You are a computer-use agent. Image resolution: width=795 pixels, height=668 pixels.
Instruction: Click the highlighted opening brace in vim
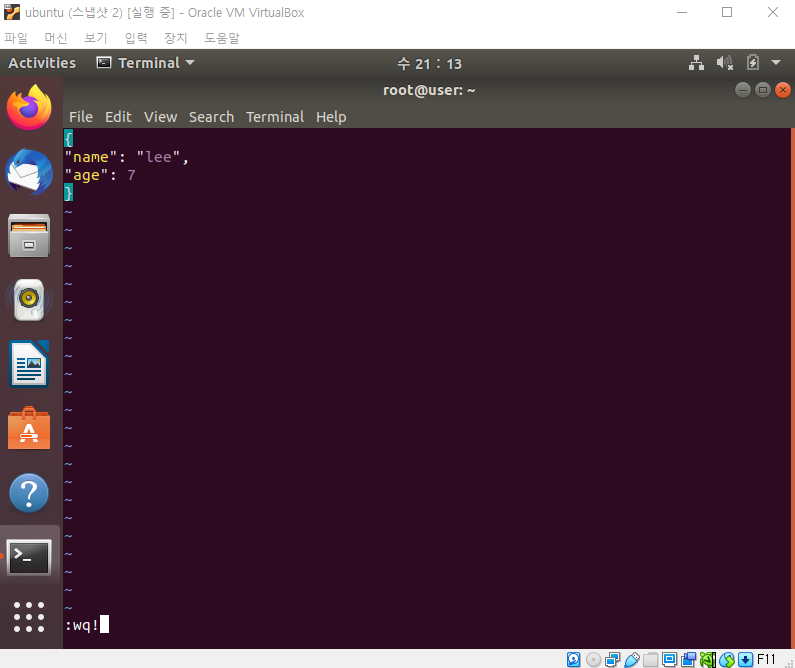coord(68,138)
